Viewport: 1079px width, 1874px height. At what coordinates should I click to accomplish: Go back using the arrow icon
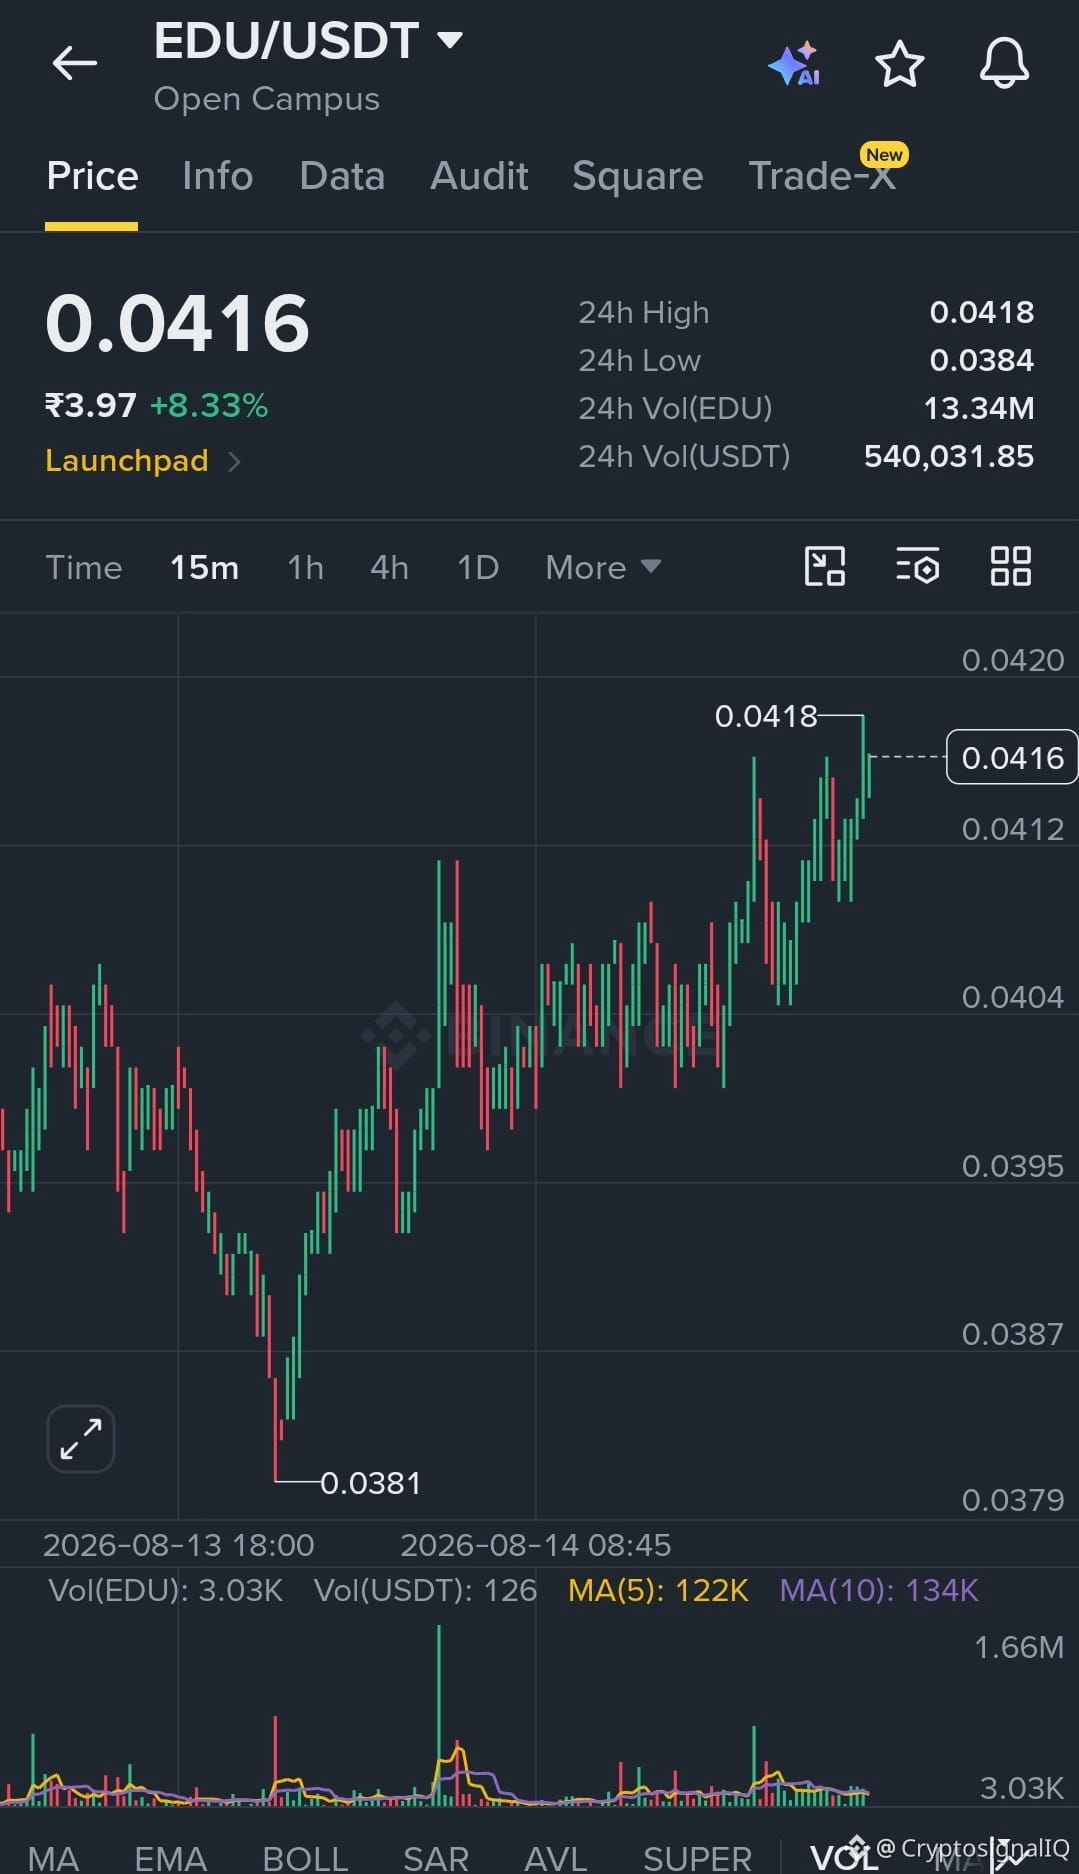75,63
